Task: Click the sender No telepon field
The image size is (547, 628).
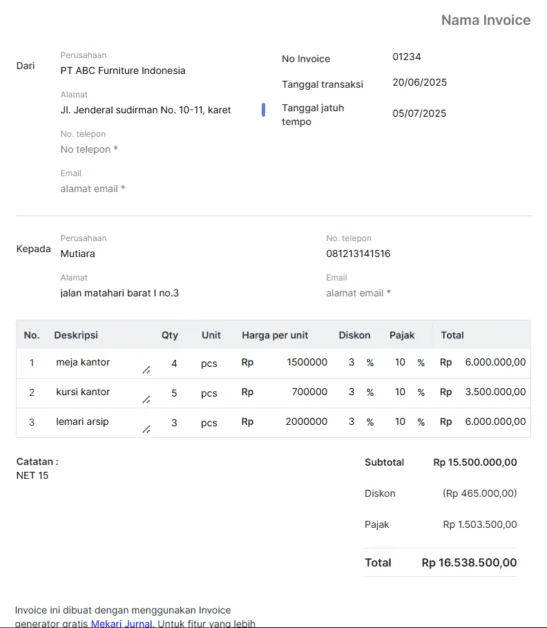Action: (89, 149)
